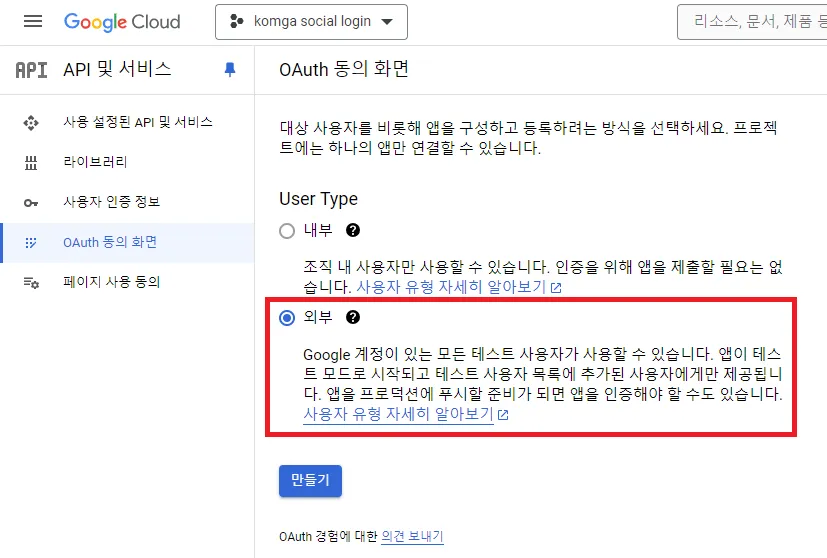Click the 사용 설정된 API 및 서비스 icon

(31, 122)
